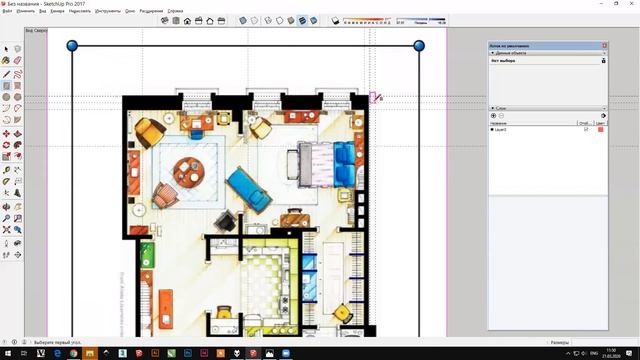This screenshot has height=360, width=640.
Task: Select the 2-Point Arc tool
Action: pos(18,109)
